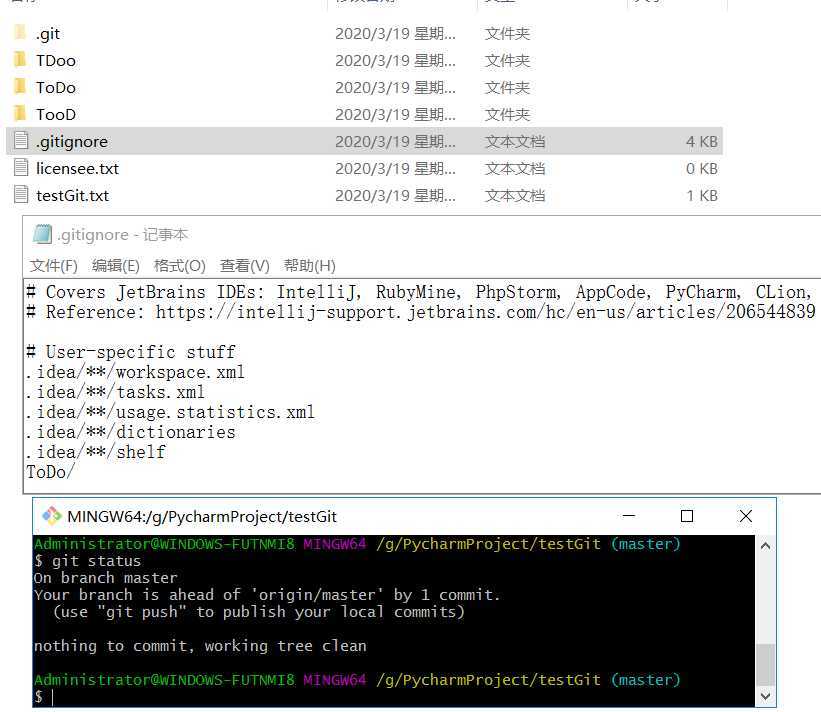Viewport: 821px width, 712px height.
Task: Select the ToDo folder icon
Action: [x=20, y=87]
